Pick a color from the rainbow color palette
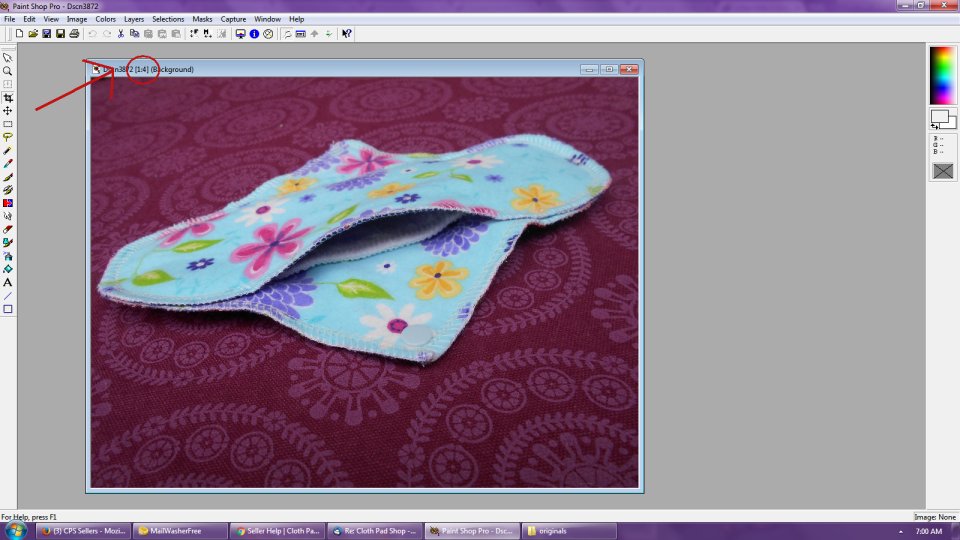 (943, 75)
